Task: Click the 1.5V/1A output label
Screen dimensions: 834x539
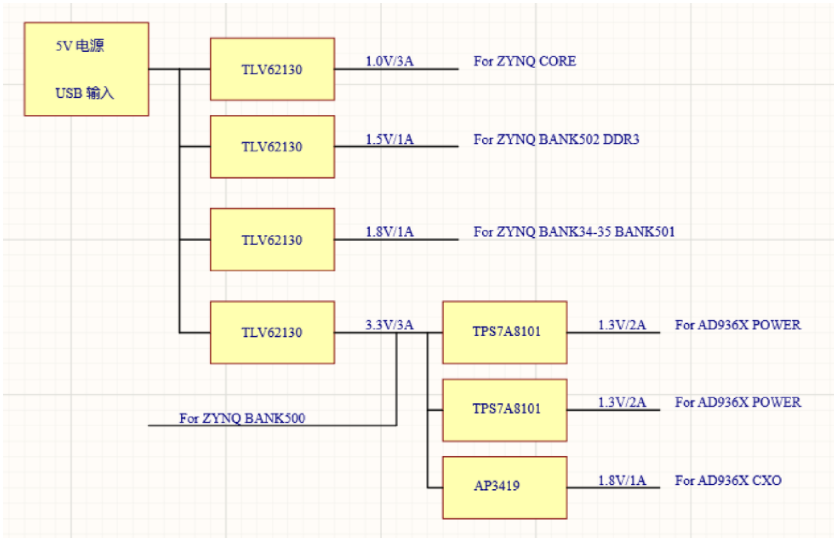Action: [x=389, y=139]
